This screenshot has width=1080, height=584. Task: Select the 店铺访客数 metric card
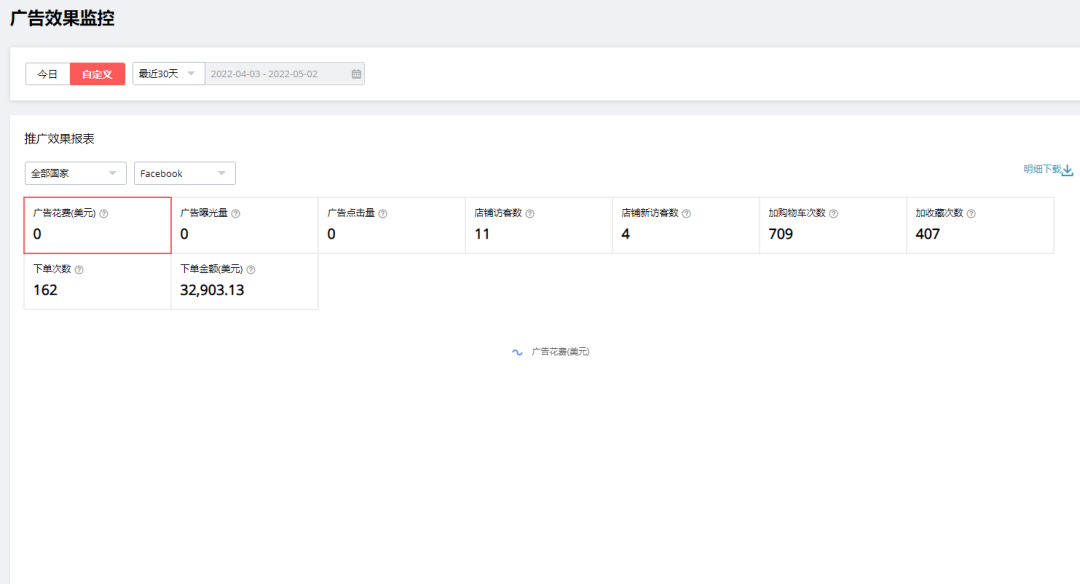pyautogui.click(x=539, y=225)
